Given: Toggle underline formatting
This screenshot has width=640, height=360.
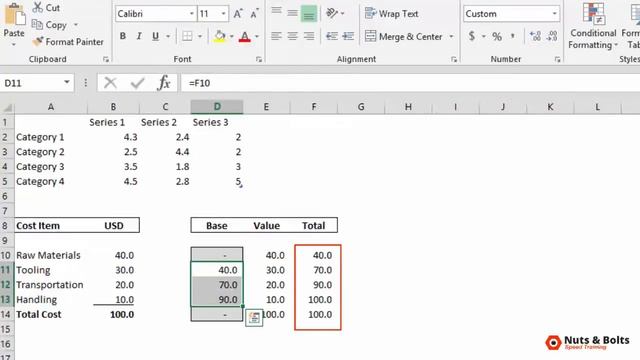Looking at the screenshot, I should 155,36.
